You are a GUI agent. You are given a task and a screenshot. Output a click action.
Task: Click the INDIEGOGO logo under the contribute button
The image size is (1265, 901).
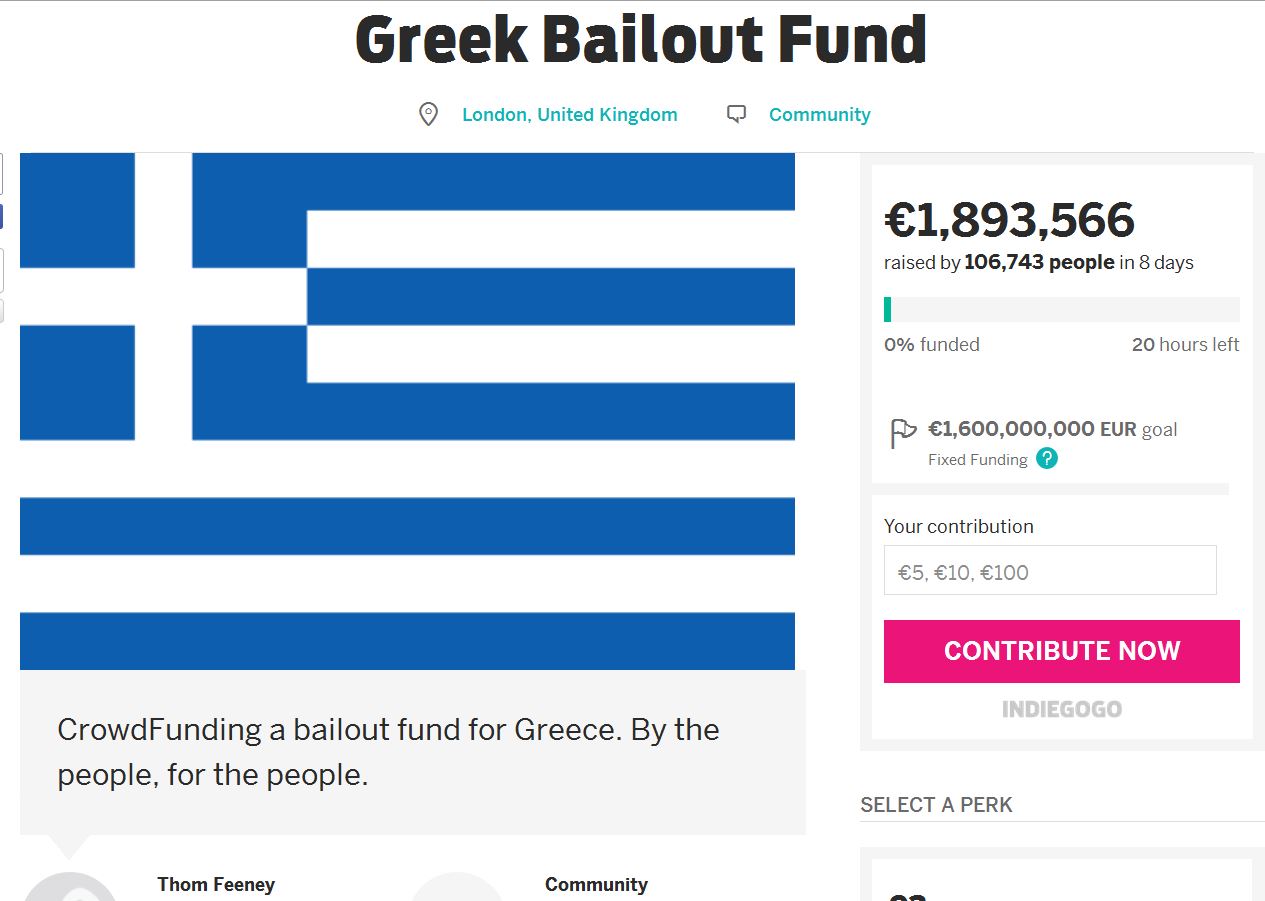coord(1061,709)
